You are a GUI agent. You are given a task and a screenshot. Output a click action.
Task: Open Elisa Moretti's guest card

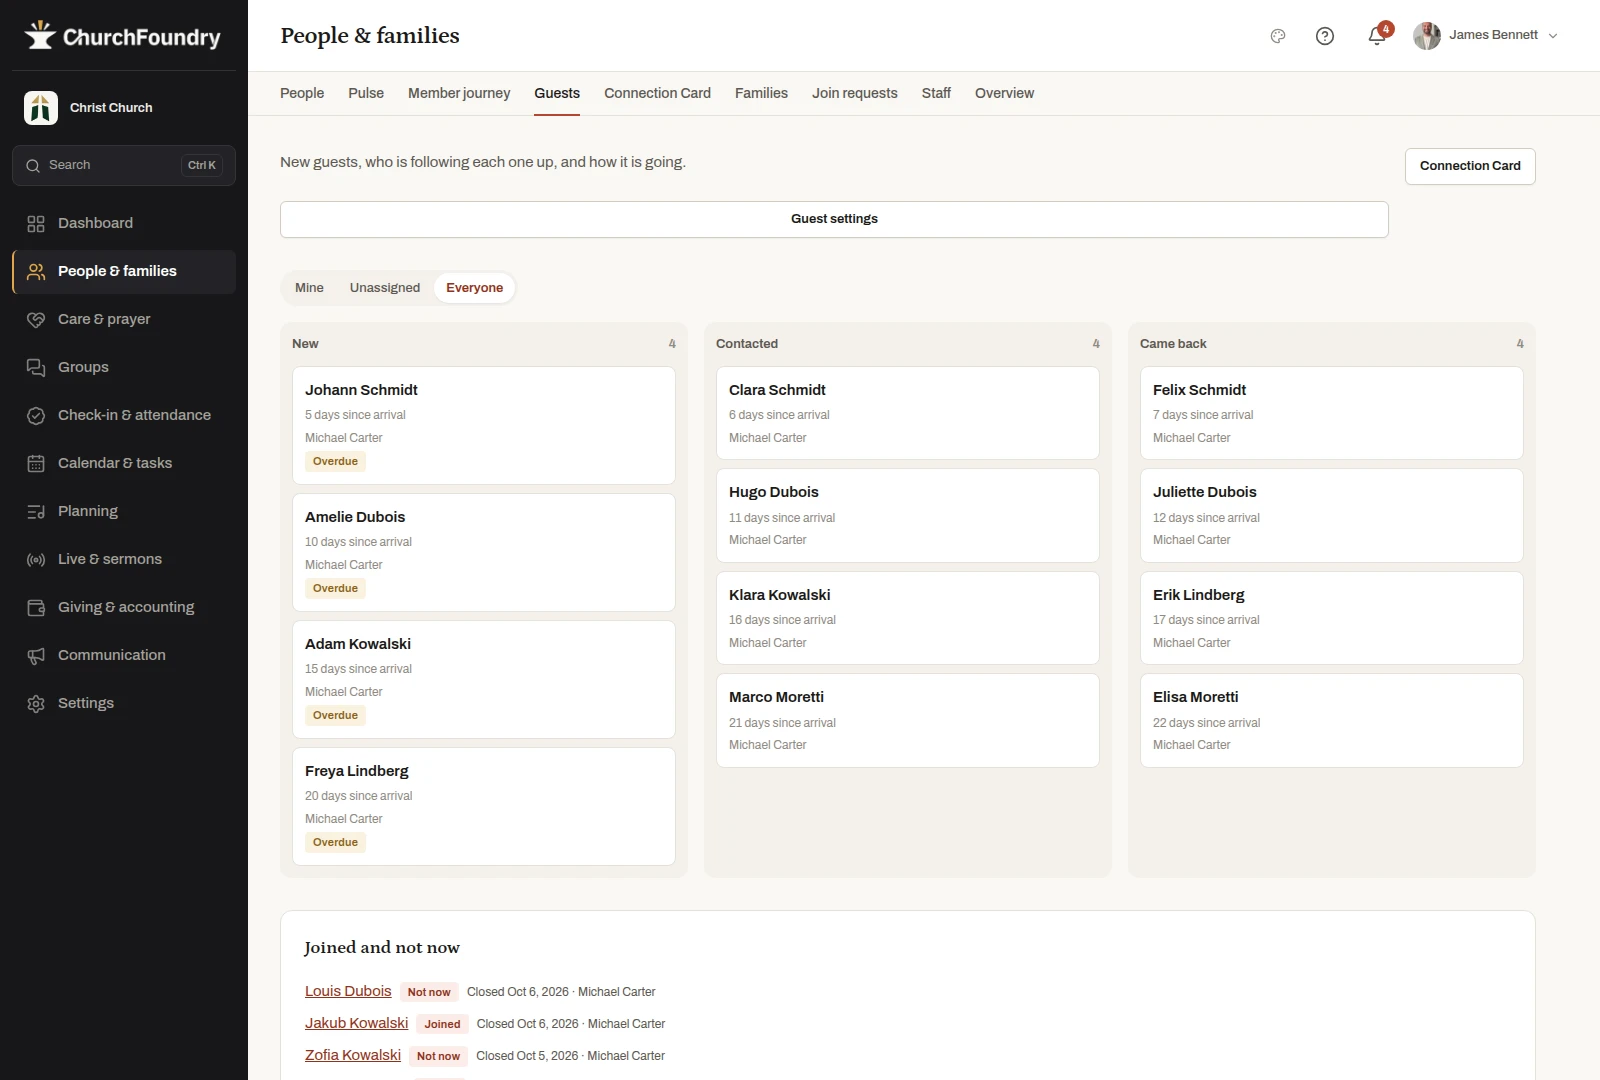click(x=1332, y=721)
